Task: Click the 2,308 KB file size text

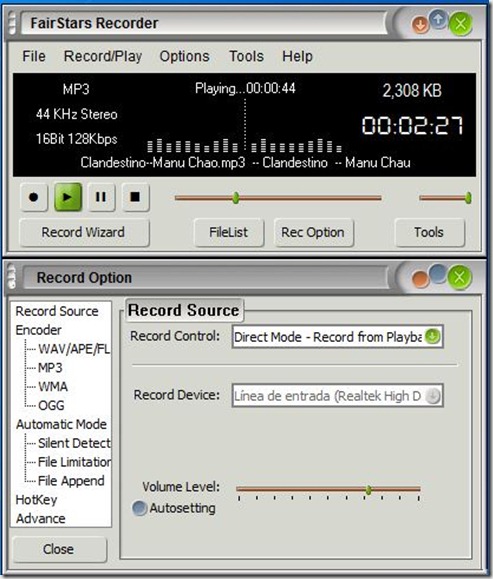Action: [x=412, y=90]
